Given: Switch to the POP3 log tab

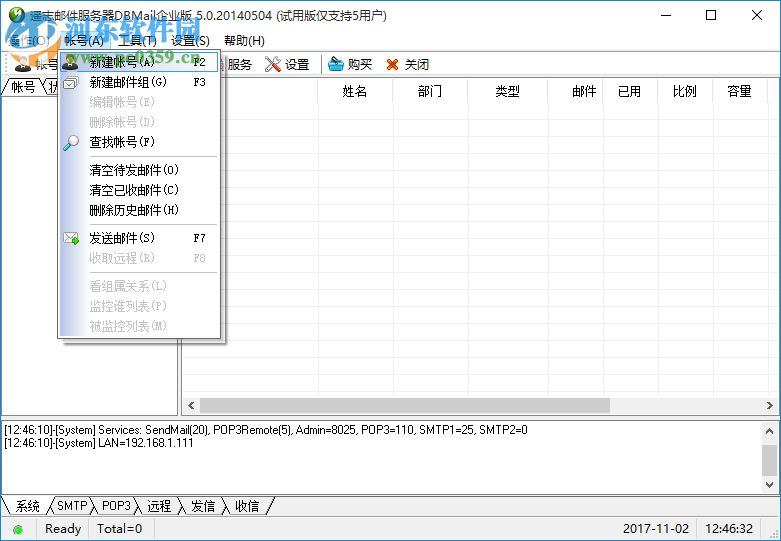Looking at the screenshot, I should [x=116, y=506].
